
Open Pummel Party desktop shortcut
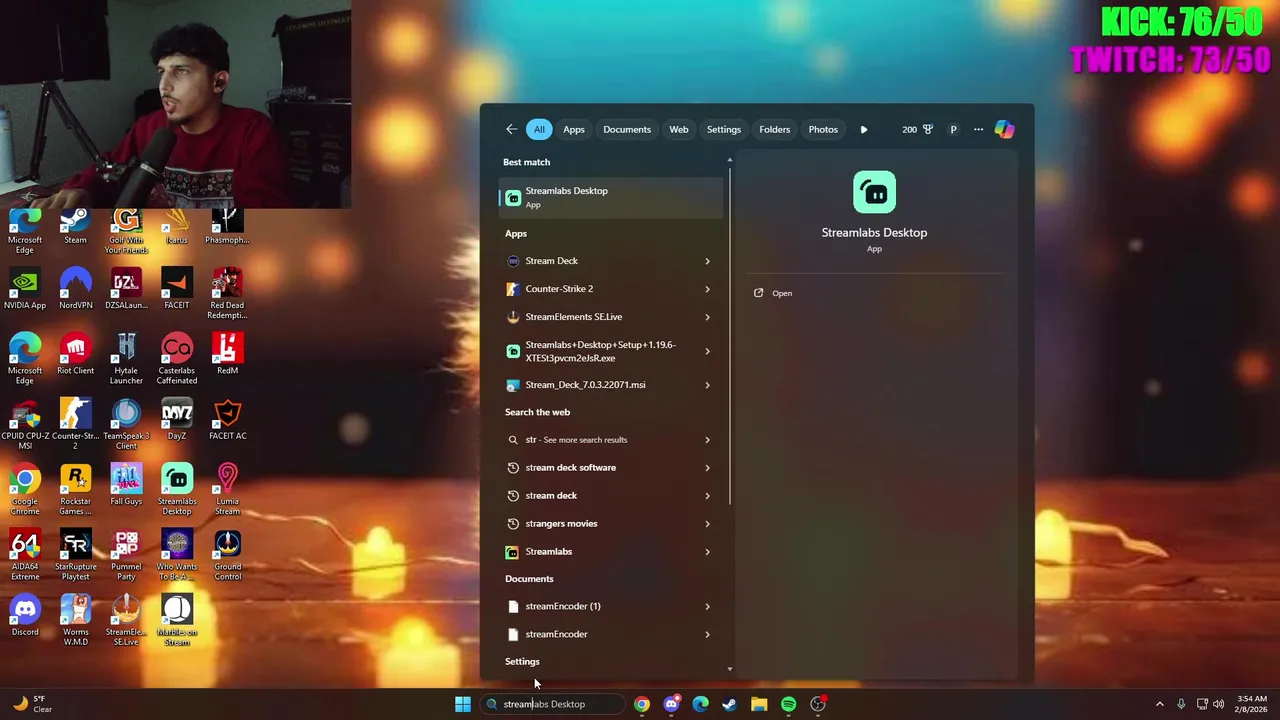point(126,555)
